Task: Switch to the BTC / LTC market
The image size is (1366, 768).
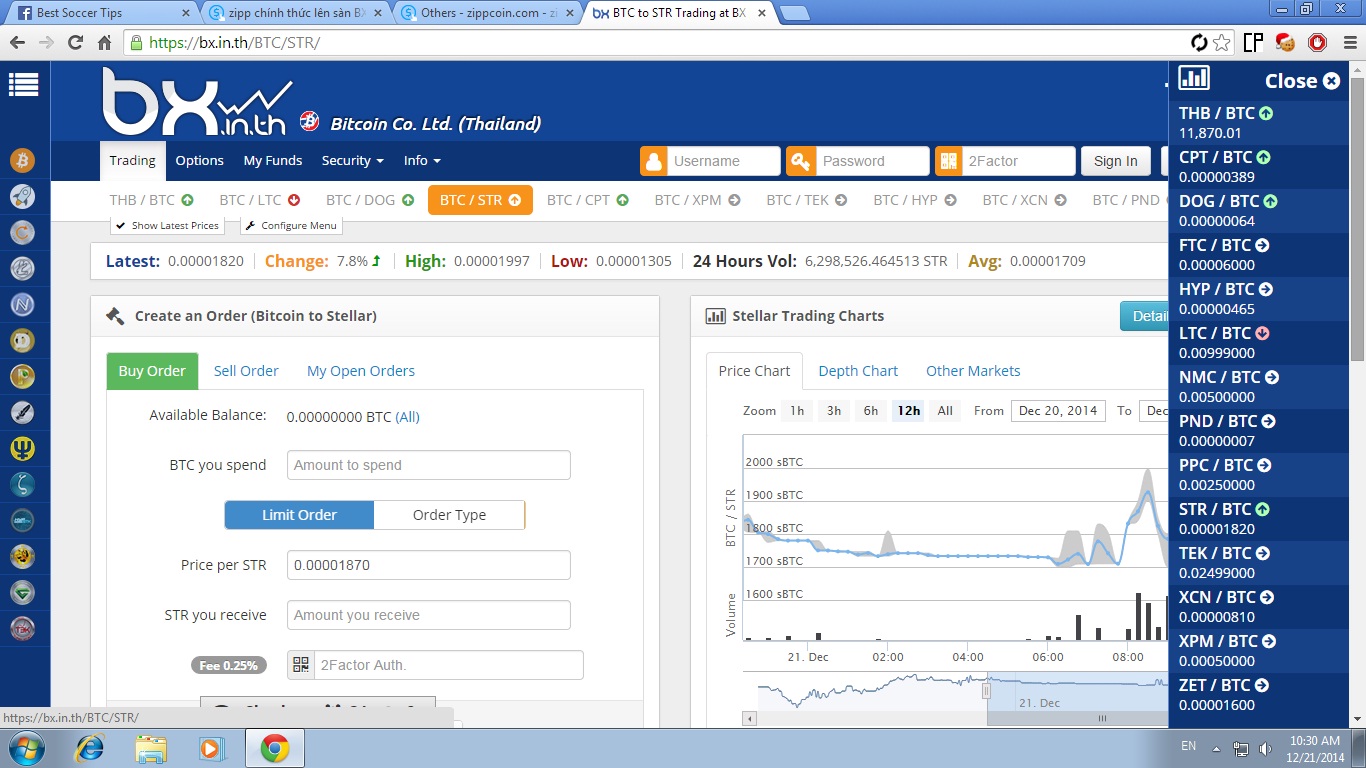Action: pos(260,200)
